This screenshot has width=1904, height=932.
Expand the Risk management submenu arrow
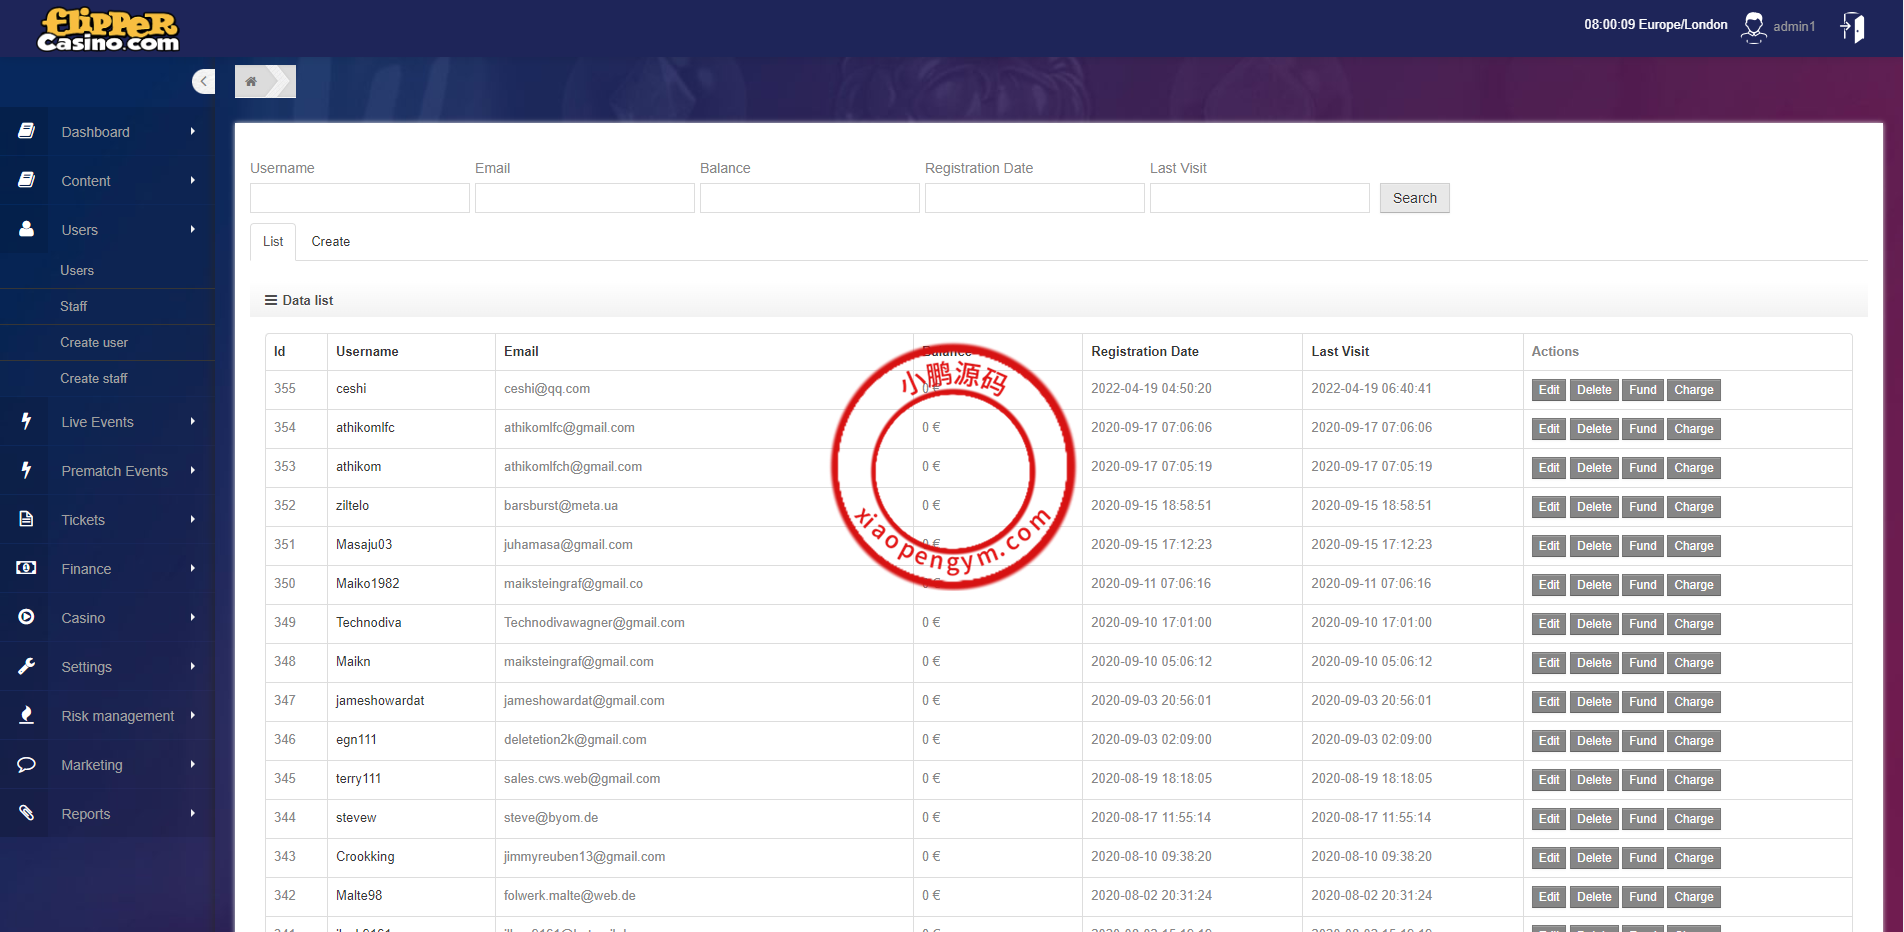193,716
